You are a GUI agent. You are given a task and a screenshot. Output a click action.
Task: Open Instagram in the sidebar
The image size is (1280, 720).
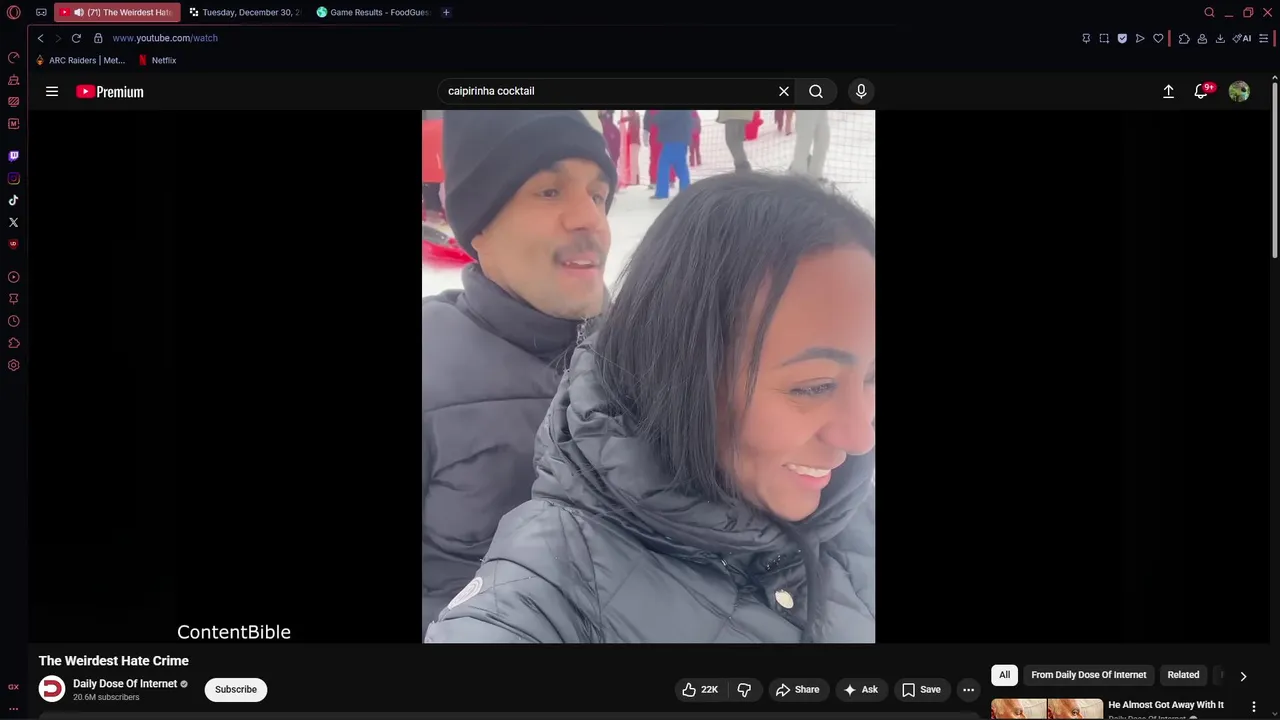click(x=13, y=178)
